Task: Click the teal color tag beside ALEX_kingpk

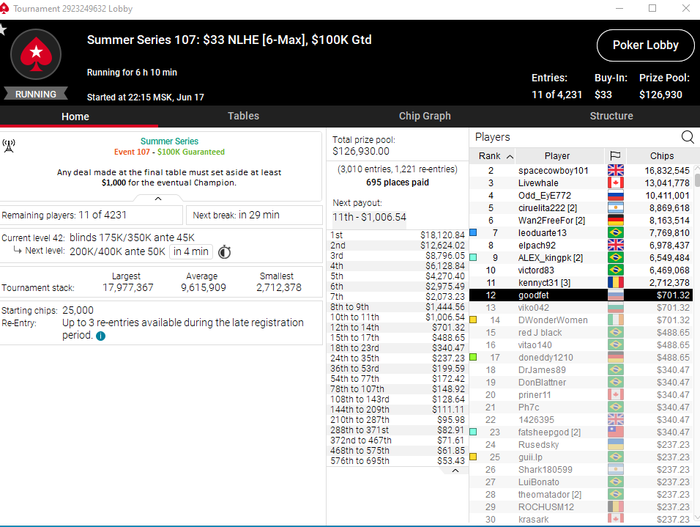Action: (x=473, y=257)
